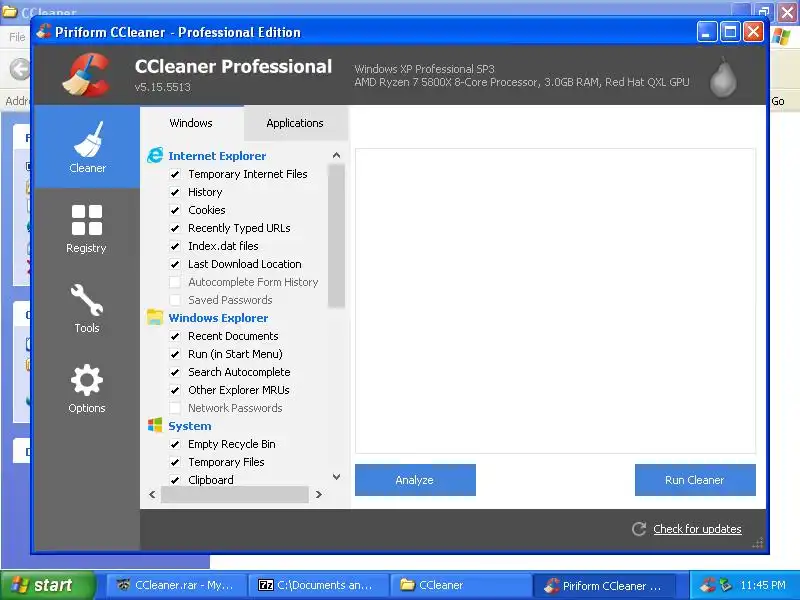Open the Tools wrench section
800x600 pixels.
tap(86, 308)
